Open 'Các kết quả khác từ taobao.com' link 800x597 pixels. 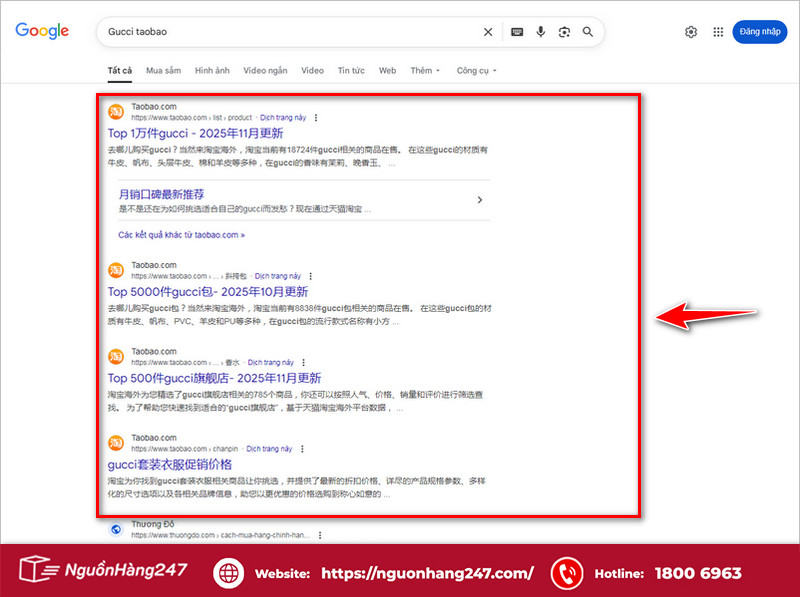point(183,235)
